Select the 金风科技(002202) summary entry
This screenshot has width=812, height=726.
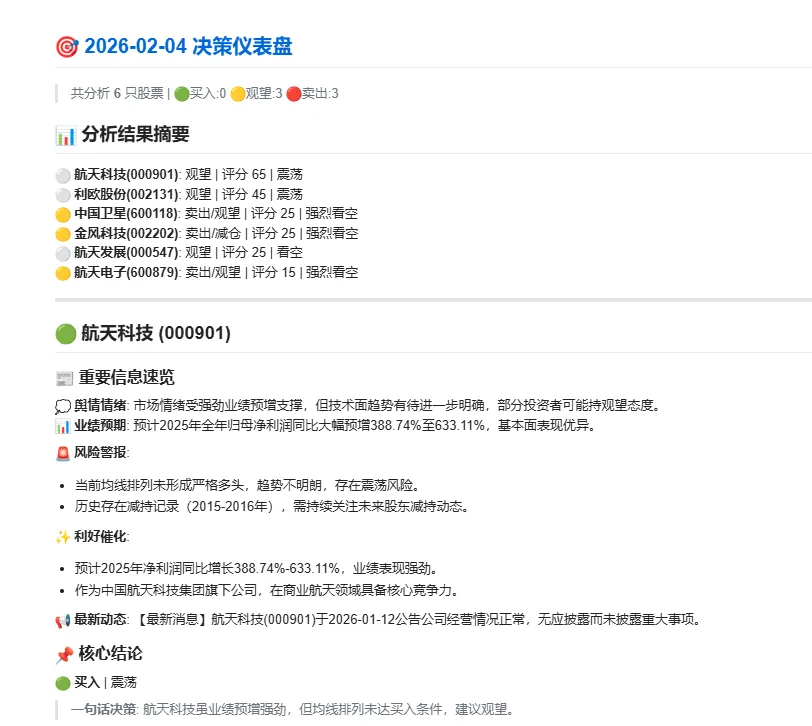click(x=216, y=233)
